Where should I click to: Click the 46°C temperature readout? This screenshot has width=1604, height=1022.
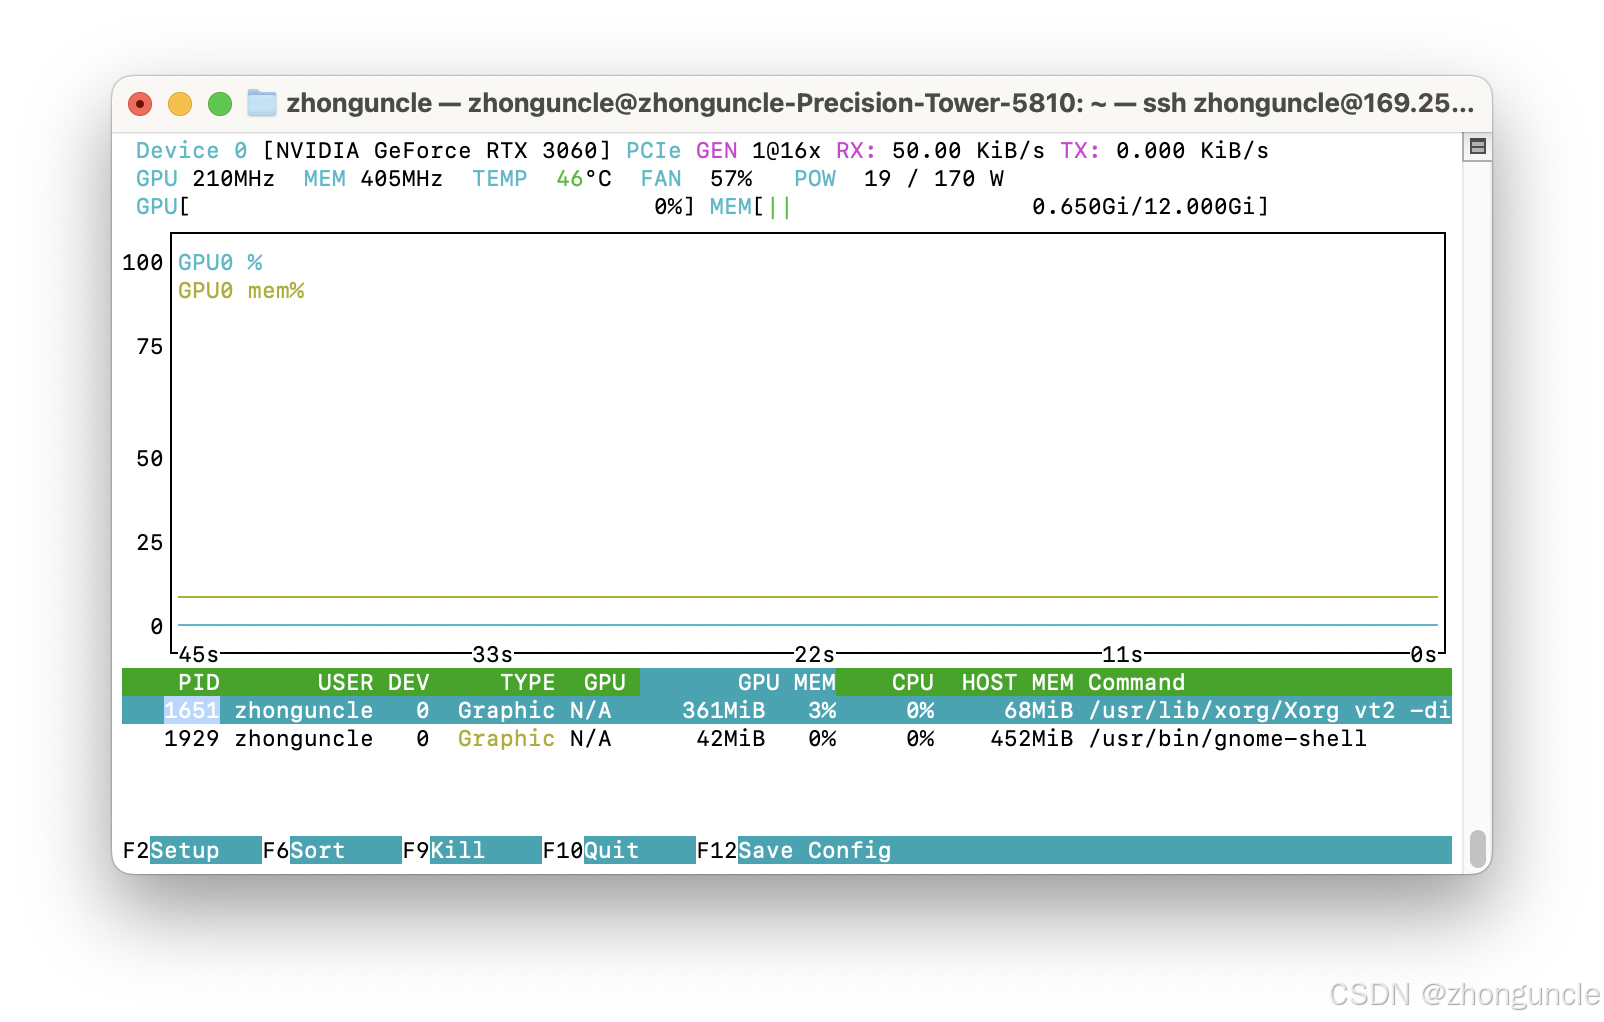[583, 178]
